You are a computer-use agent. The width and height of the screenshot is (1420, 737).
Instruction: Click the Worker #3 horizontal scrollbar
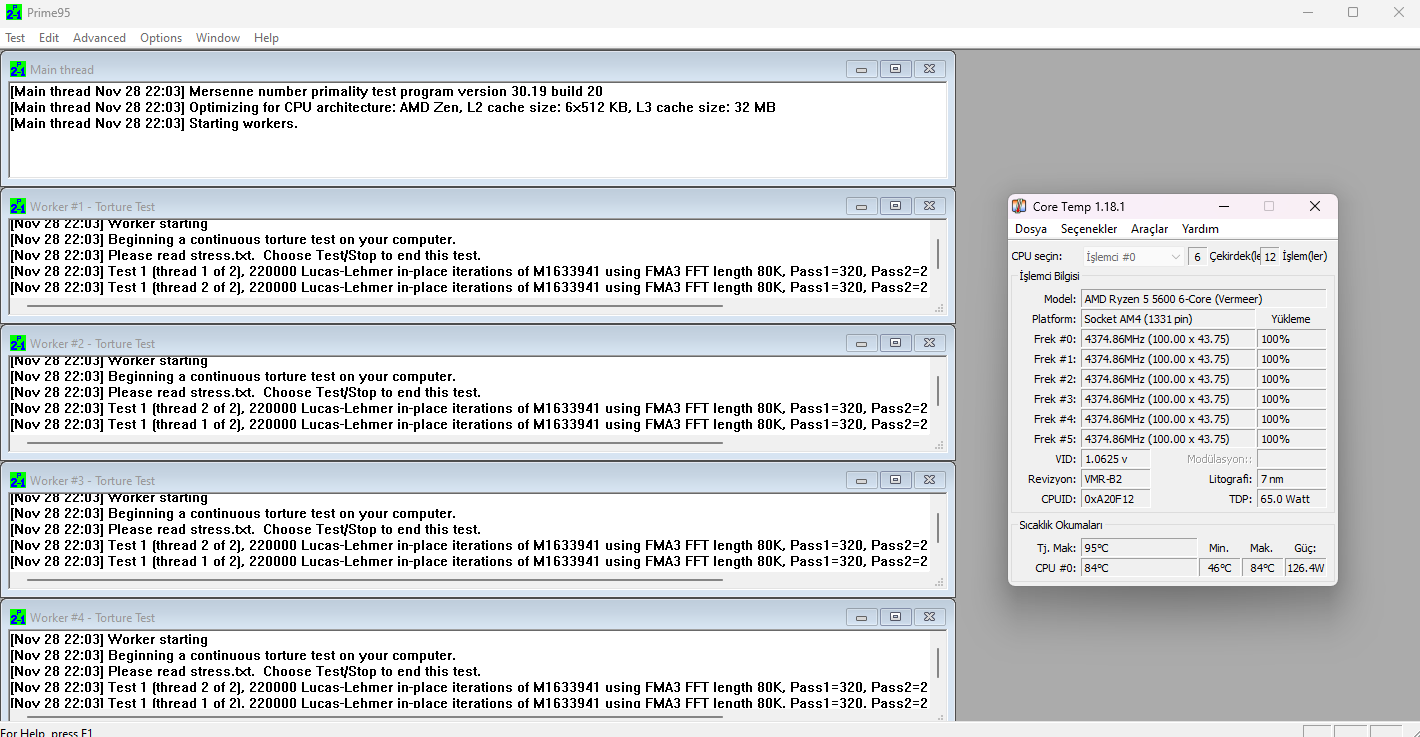[374, 580]
